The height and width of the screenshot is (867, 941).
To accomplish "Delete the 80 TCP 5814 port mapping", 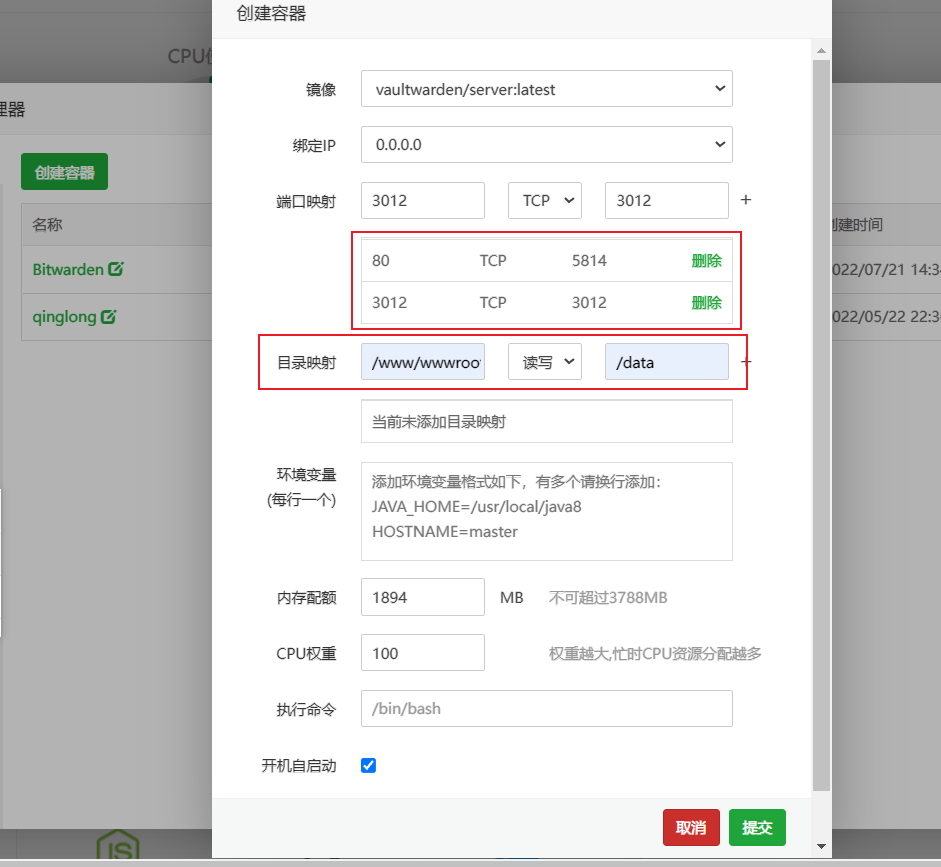I will [706, 260].
